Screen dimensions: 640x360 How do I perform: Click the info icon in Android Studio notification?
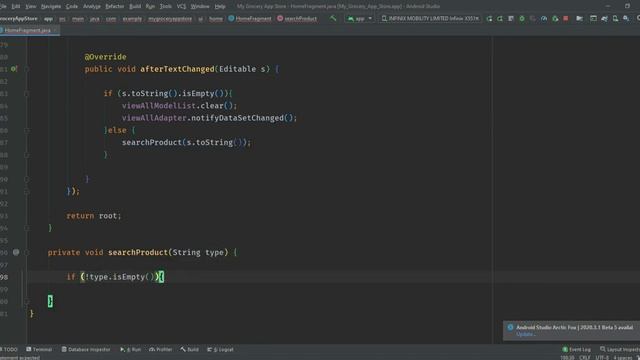[x=510, y=327]
